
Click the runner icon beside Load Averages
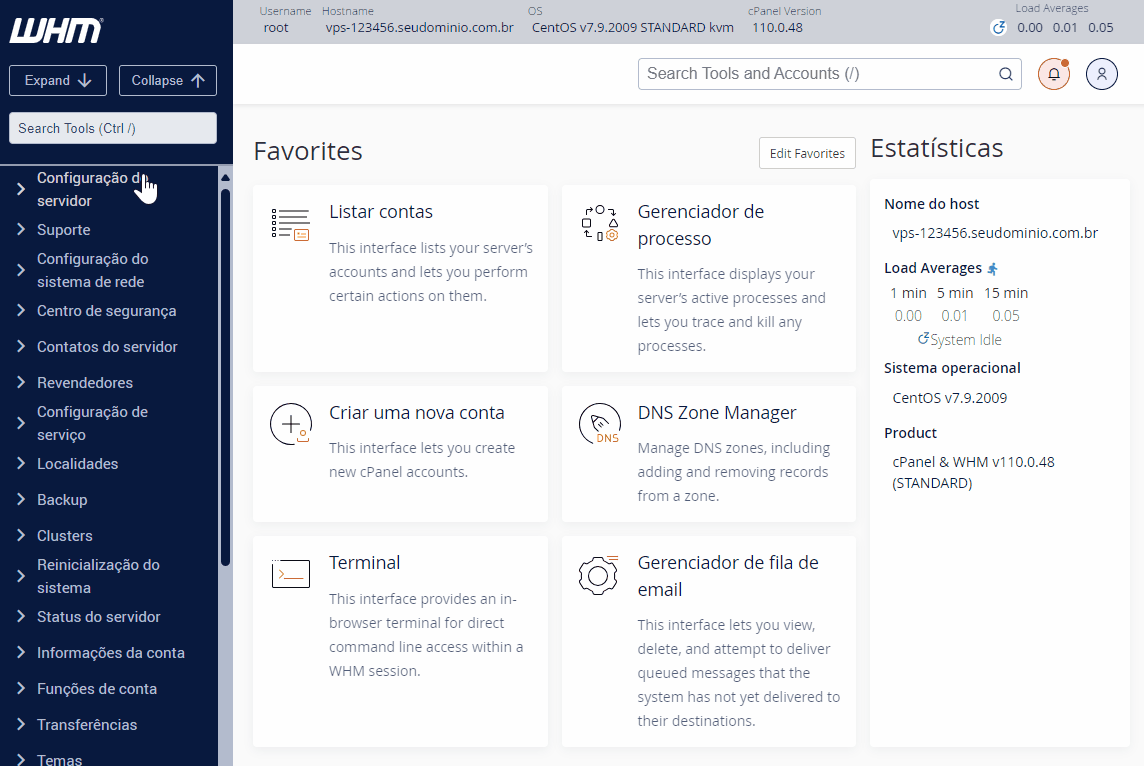(x=992, y=268)
